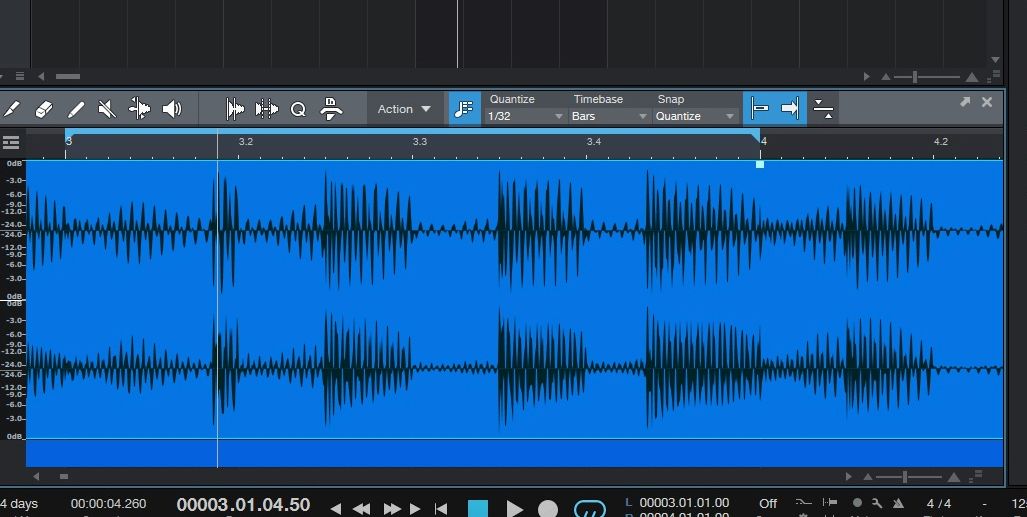
Task: Click the editor zoom corner icon
Action: tap(977, 475)
